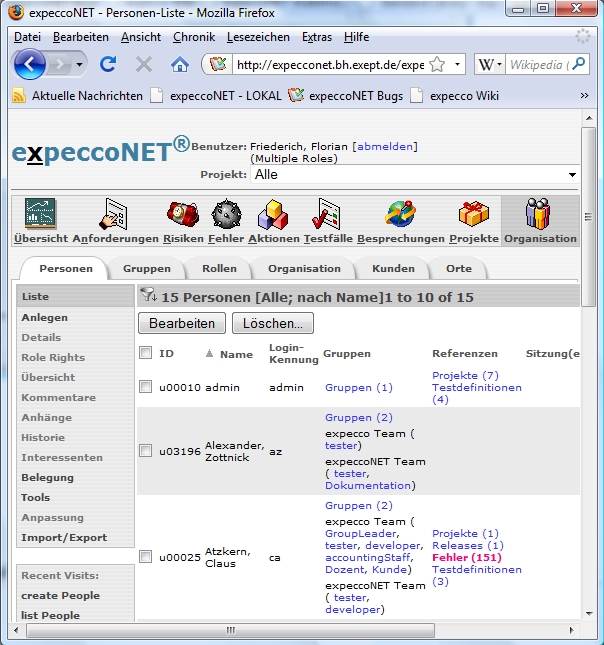Open the Projekte gift box icon
604x645 pixels.
(x=473, y=214)
